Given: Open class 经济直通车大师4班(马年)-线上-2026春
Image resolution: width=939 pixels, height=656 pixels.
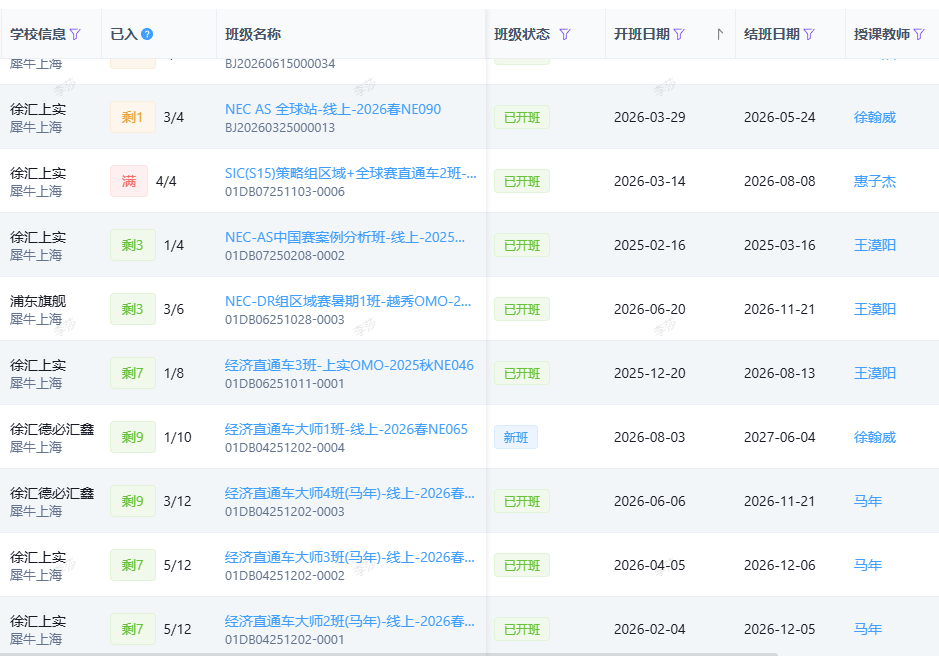Looking at the screenshot, I should [x=350, y=494].
